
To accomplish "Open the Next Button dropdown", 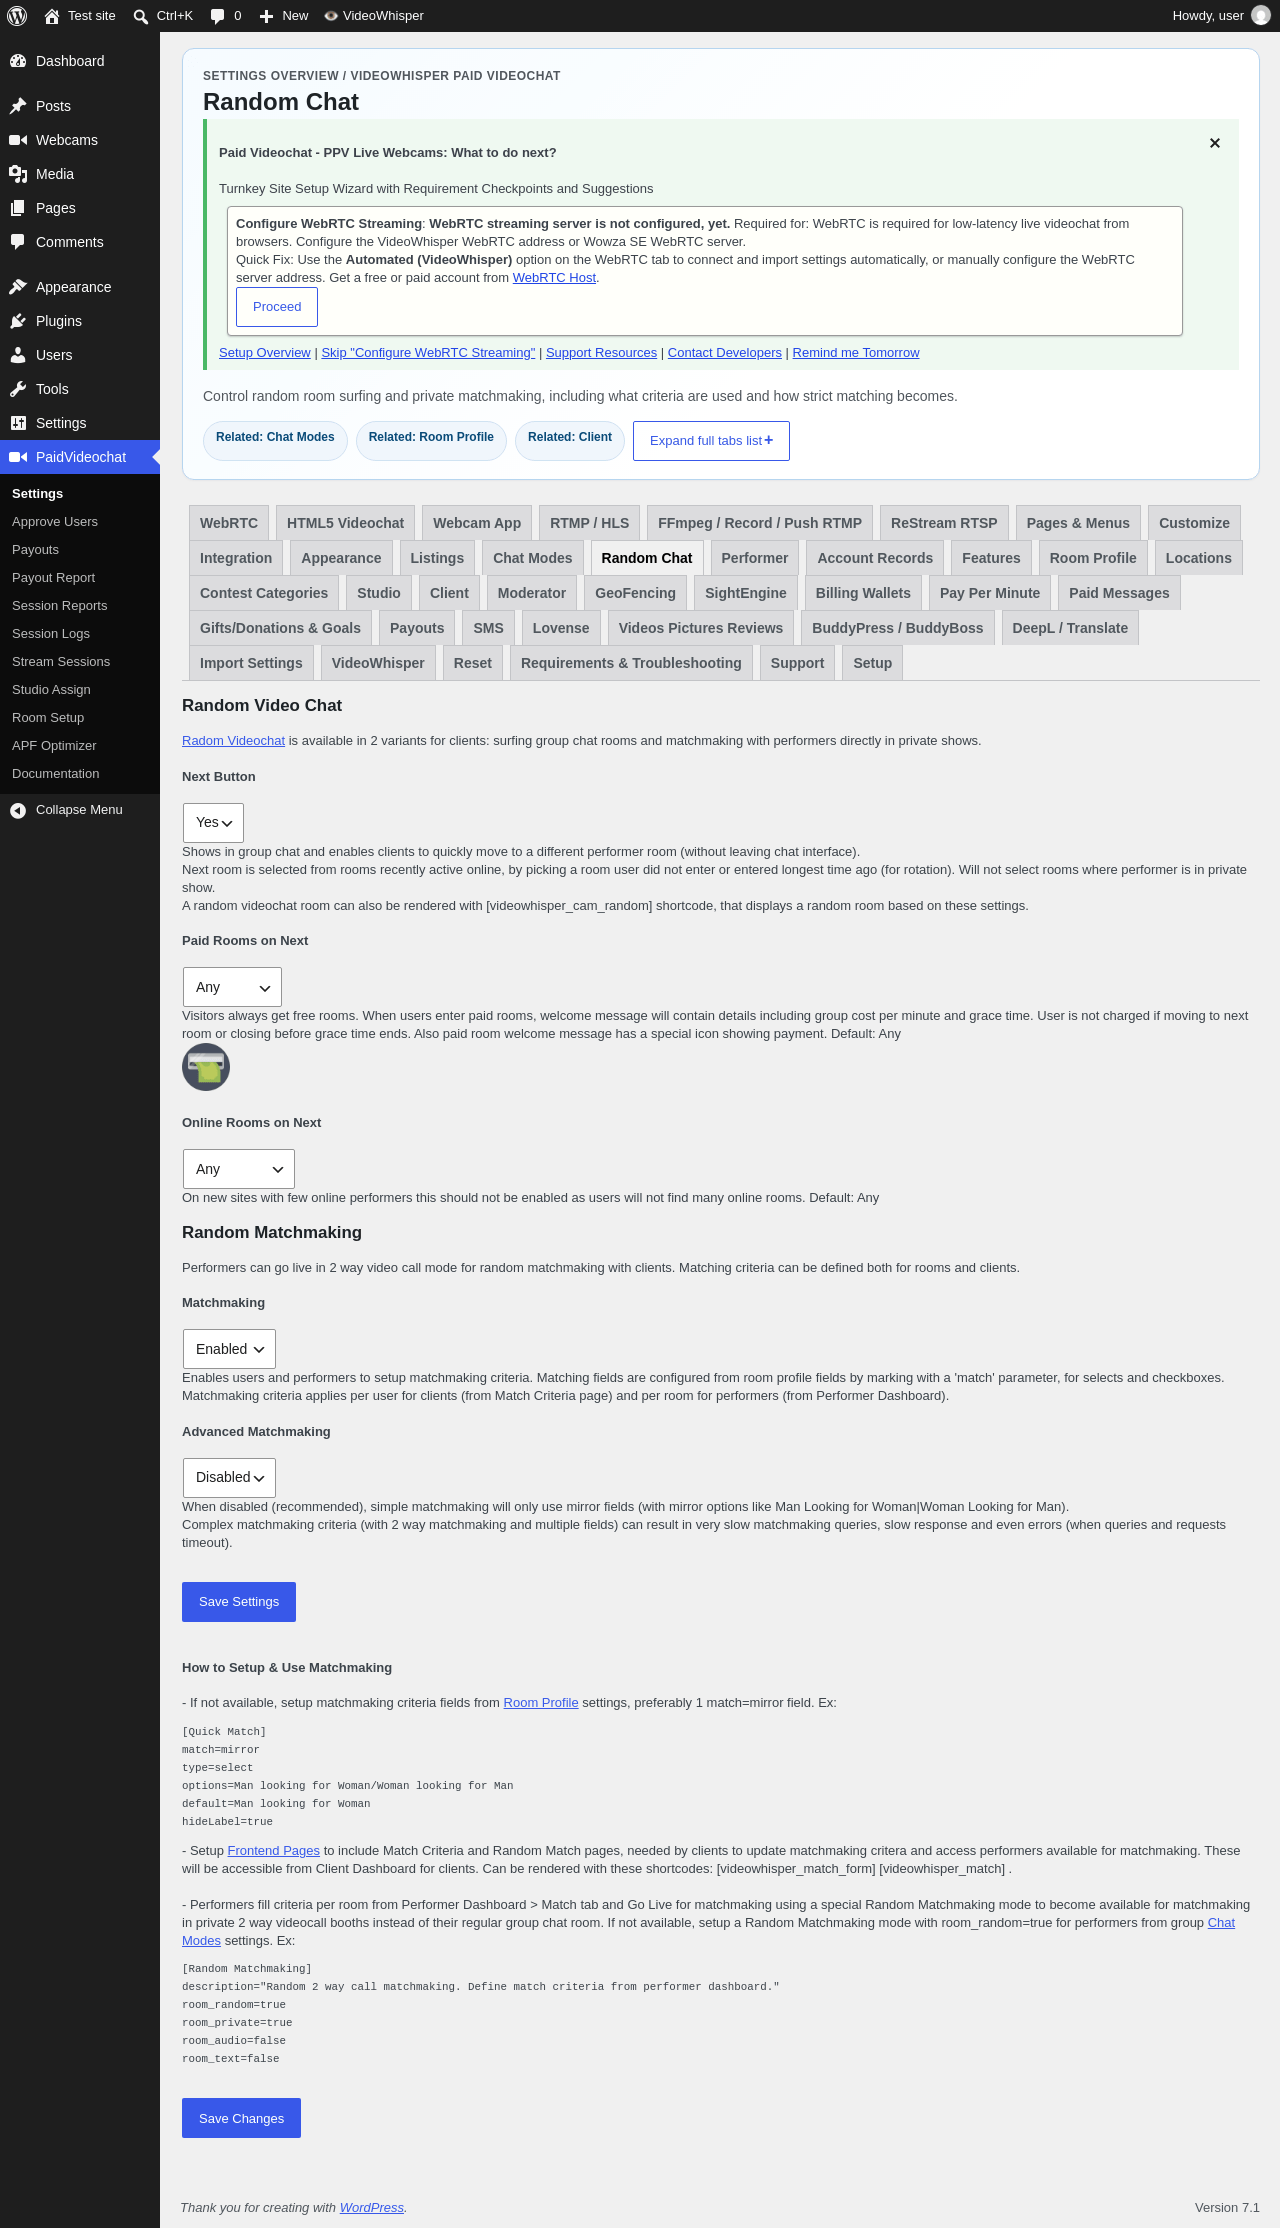I will click(x=213, y=822).
